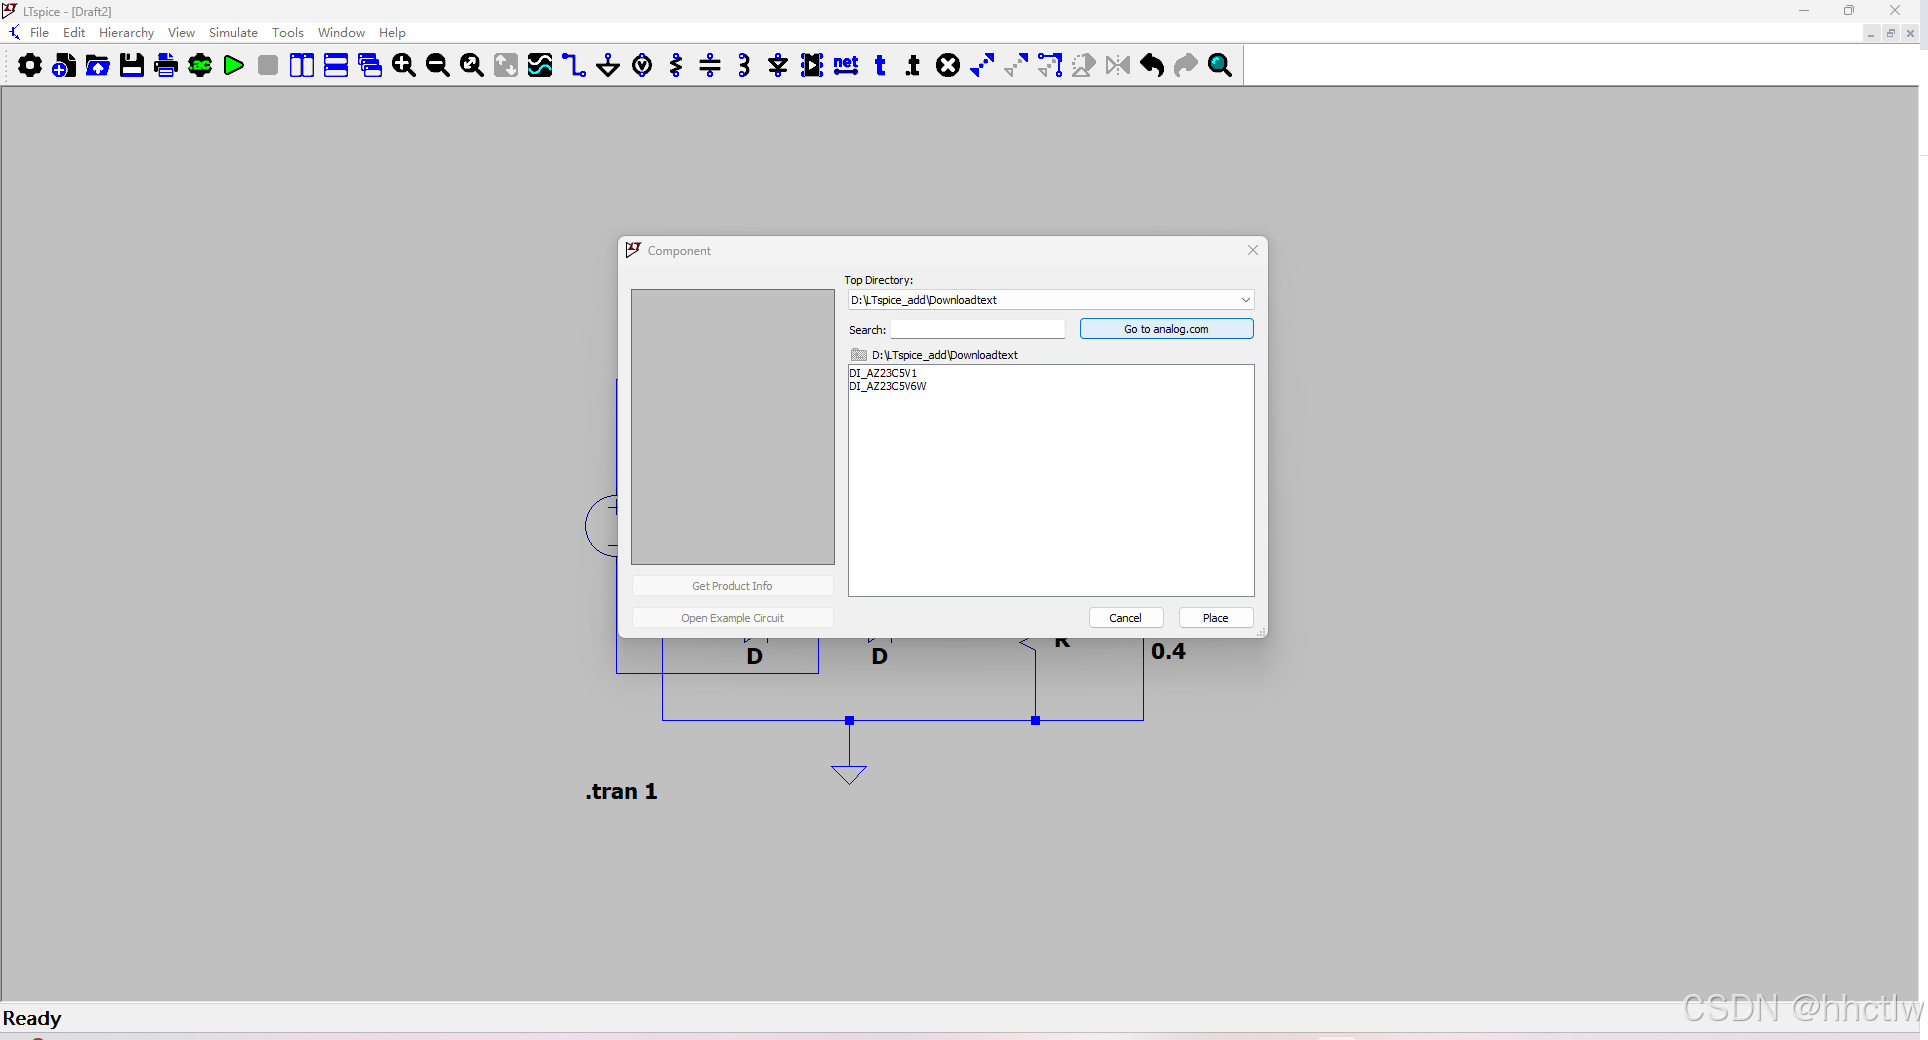This screenshot has width=1928, height=1040.
Task: Click Get Product Info button
Action: coord(732,586)
